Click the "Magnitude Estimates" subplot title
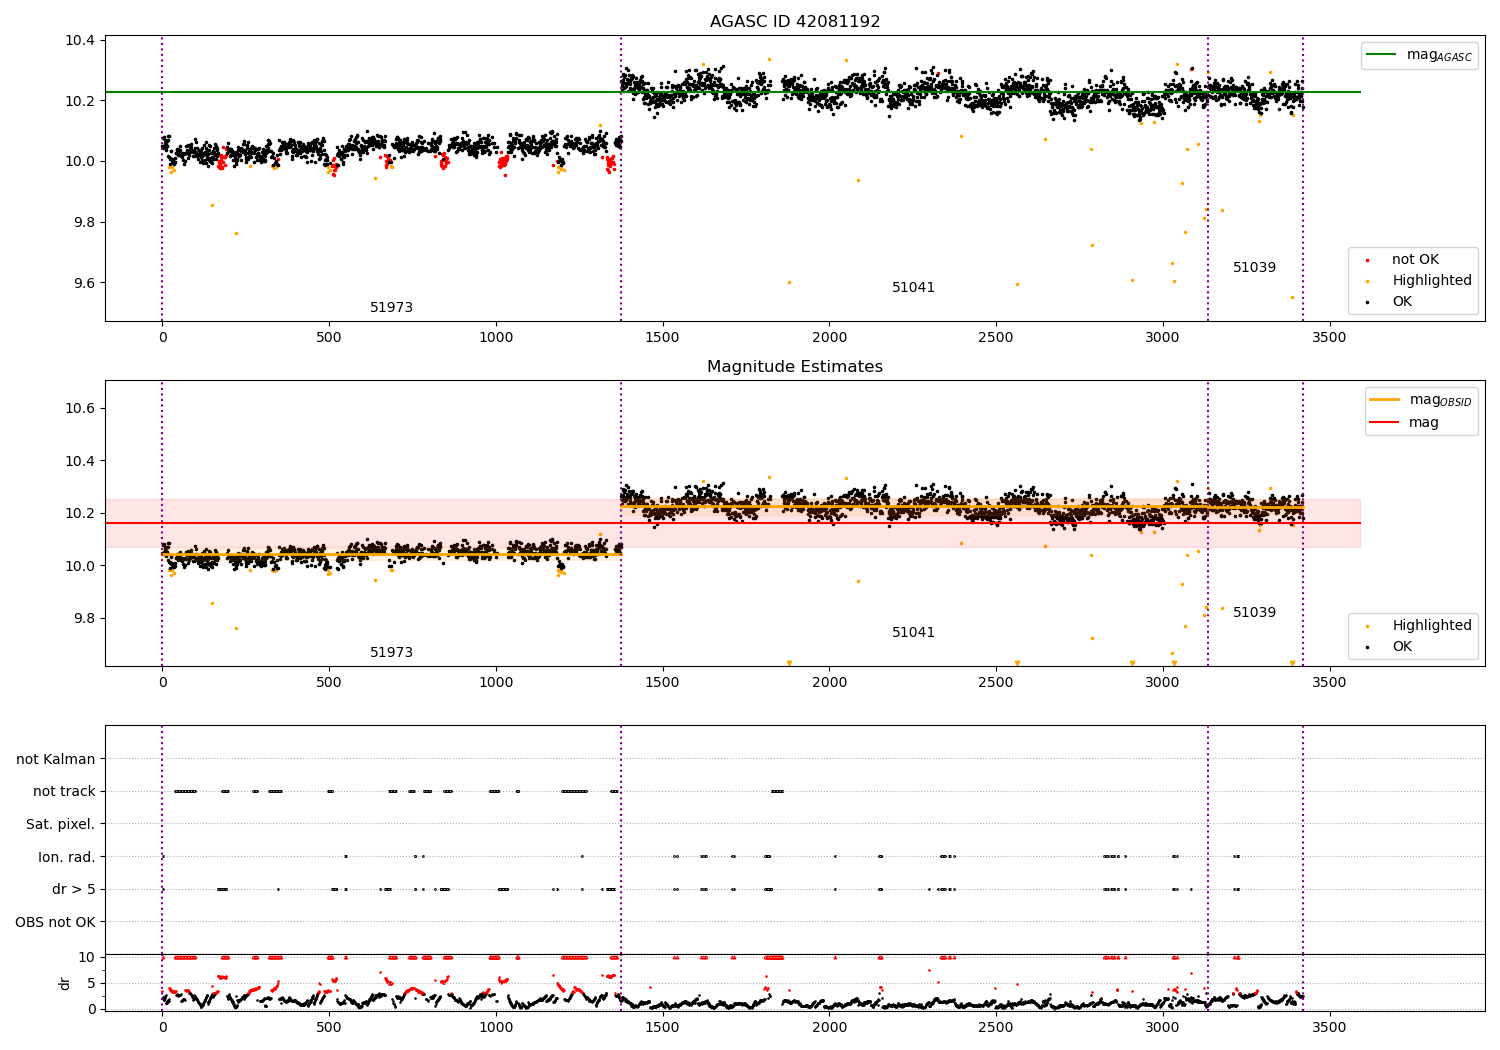The image size is (1500, 1050). (795, 367)
